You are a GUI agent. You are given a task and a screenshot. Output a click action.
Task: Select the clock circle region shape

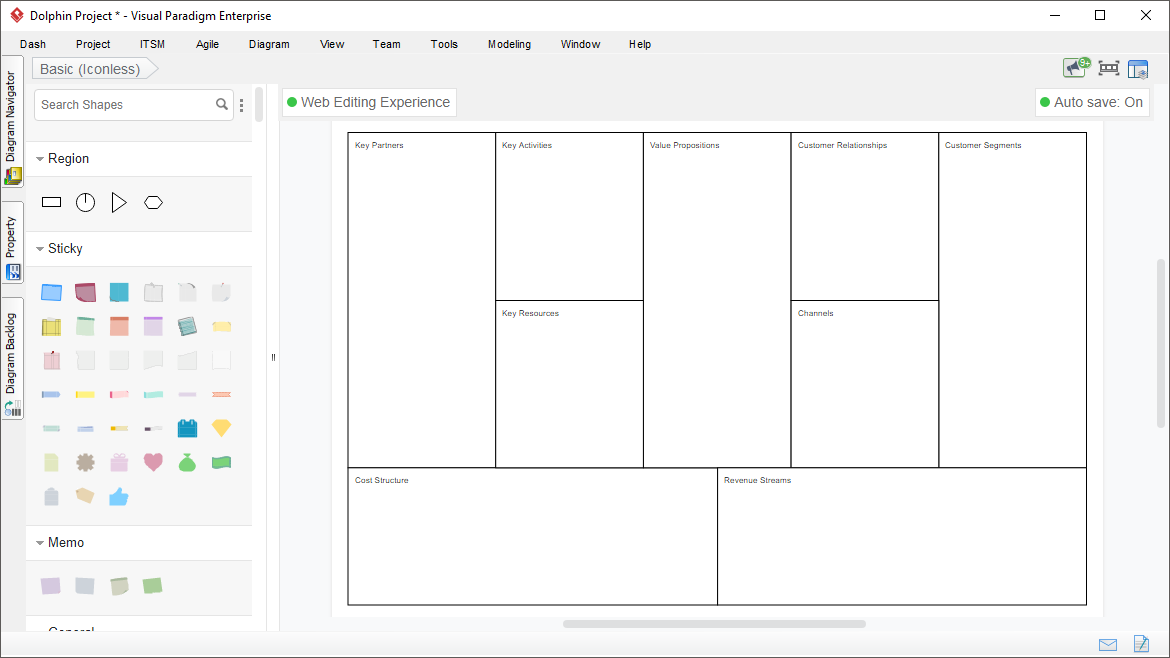point(85,202)
